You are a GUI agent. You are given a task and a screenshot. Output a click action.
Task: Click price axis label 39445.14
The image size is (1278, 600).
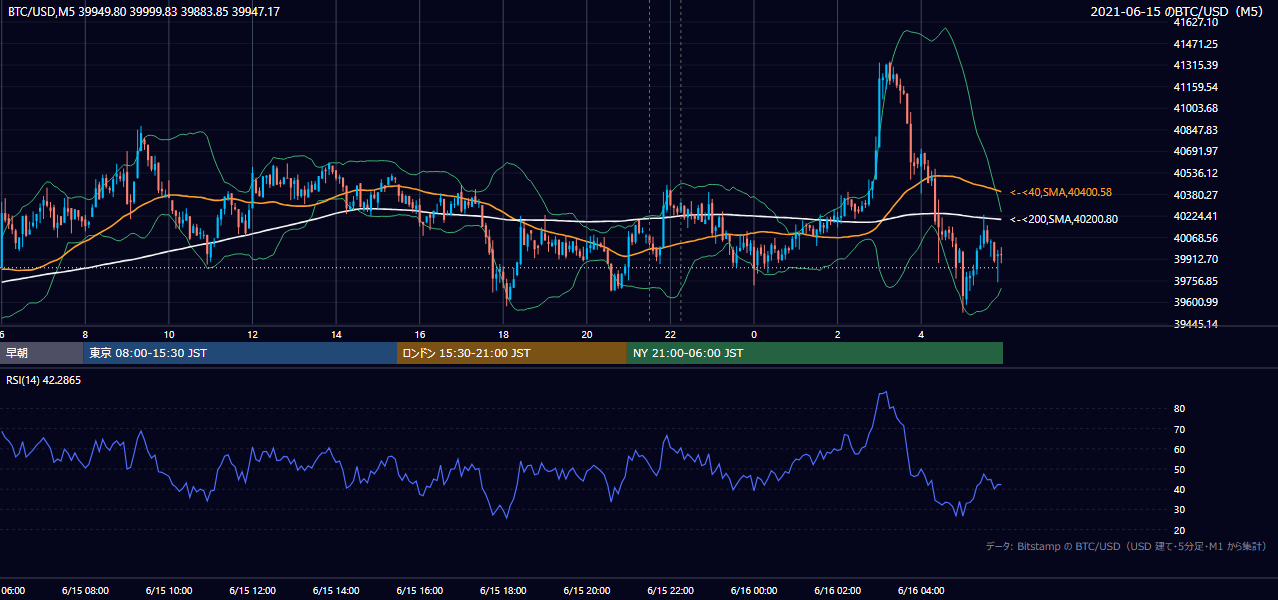(x=1195, y=324)
